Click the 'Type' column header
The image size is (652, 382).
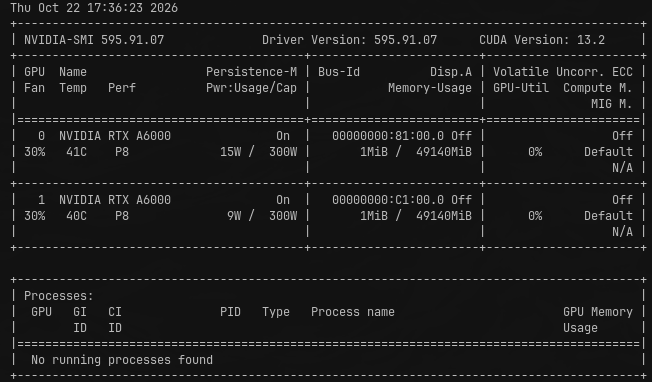pyautogui.click(x=276, y=312)
